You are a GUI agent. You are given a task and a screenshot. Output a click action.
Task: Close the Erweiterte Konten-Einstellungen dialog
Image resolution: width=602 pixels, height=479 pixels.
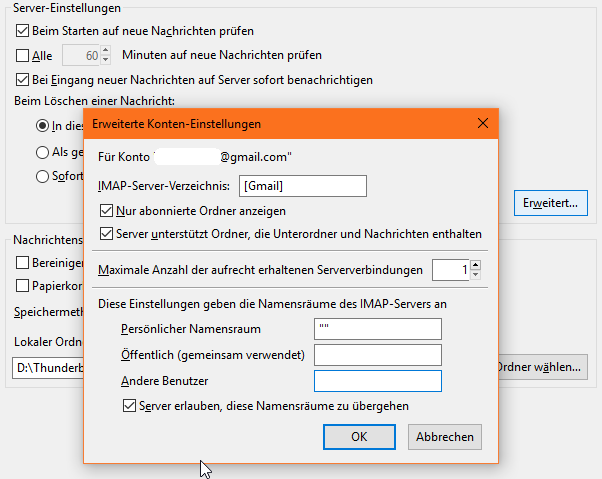[x=483, y=124]
